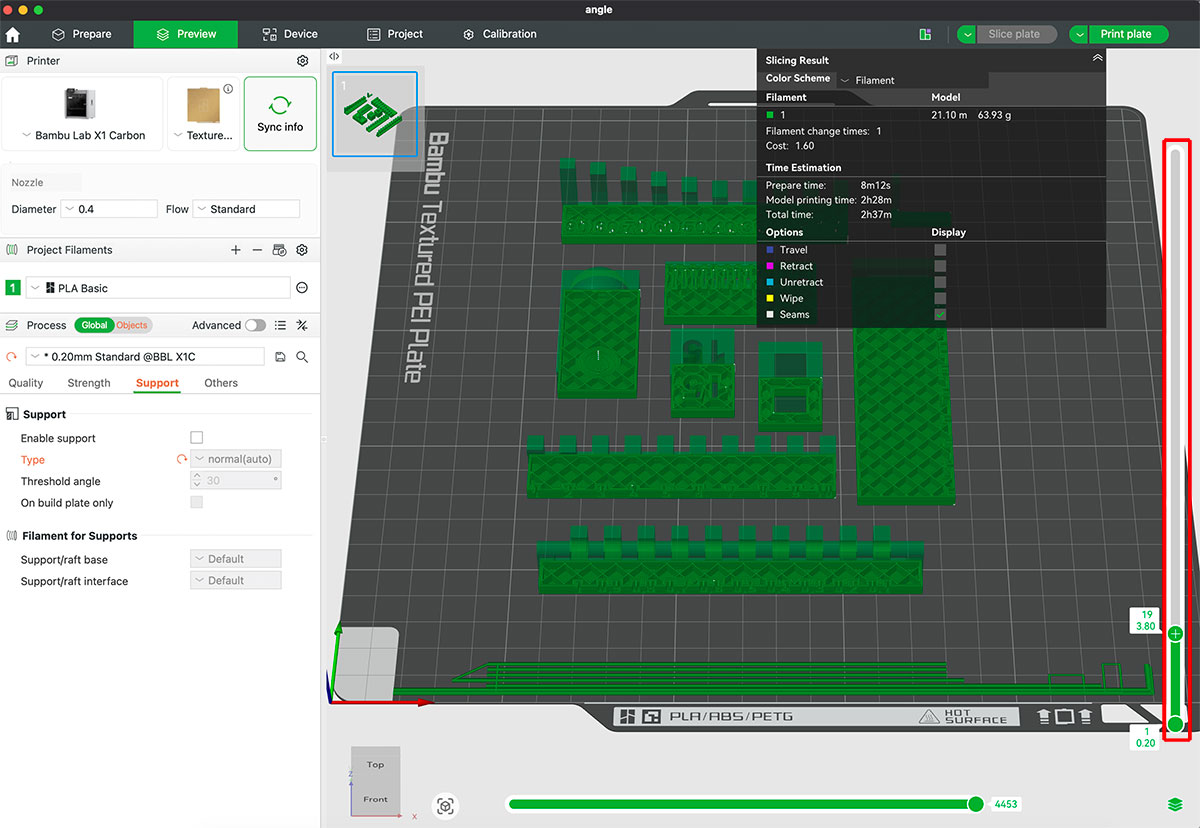
Task: Remove last filament with minus icon
Action: pos(257,250)
